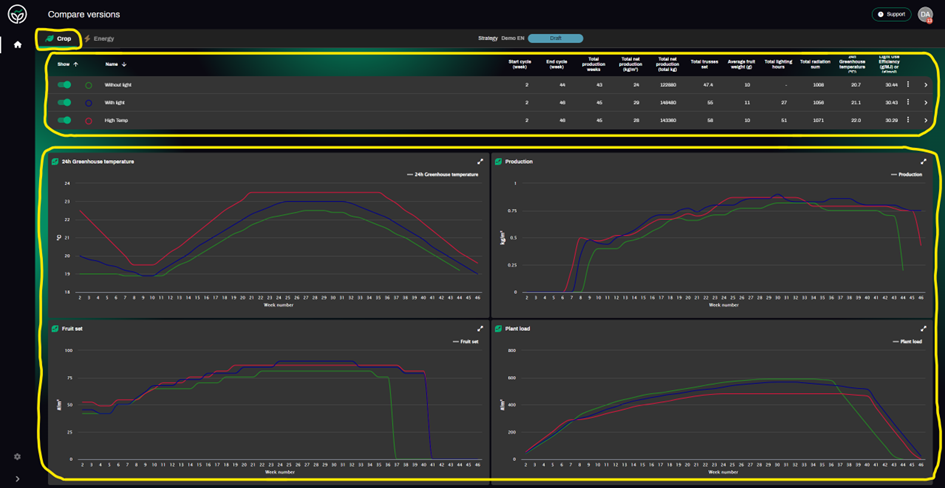Open the settings gear in the sidebar
945x488 pixels.
17,457
